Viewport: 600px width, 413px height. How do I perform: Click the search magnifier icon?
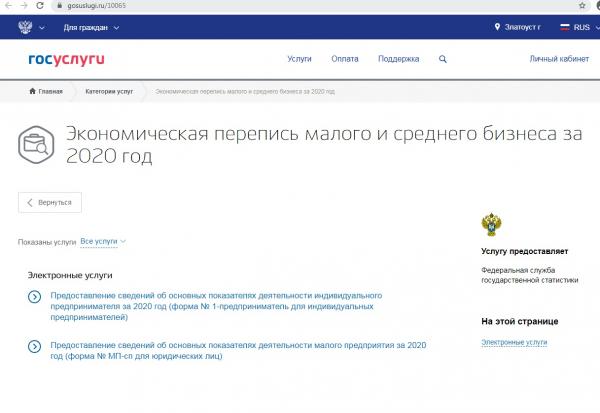443,59
